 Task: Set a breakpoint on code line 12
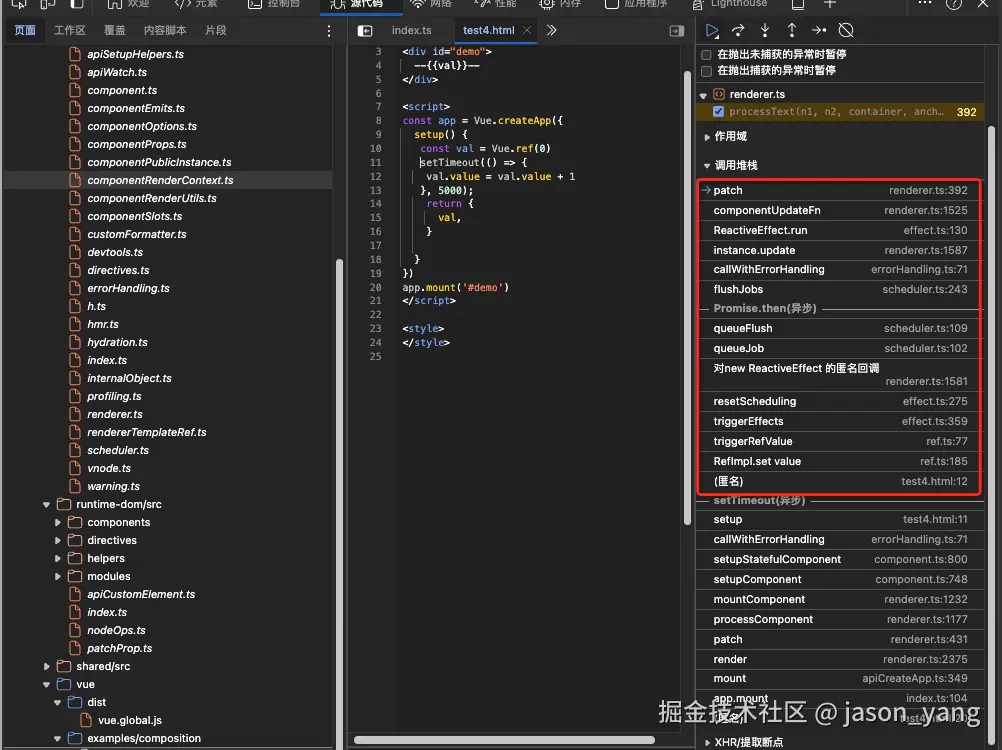pyautogui.click(x=375, y=176)
